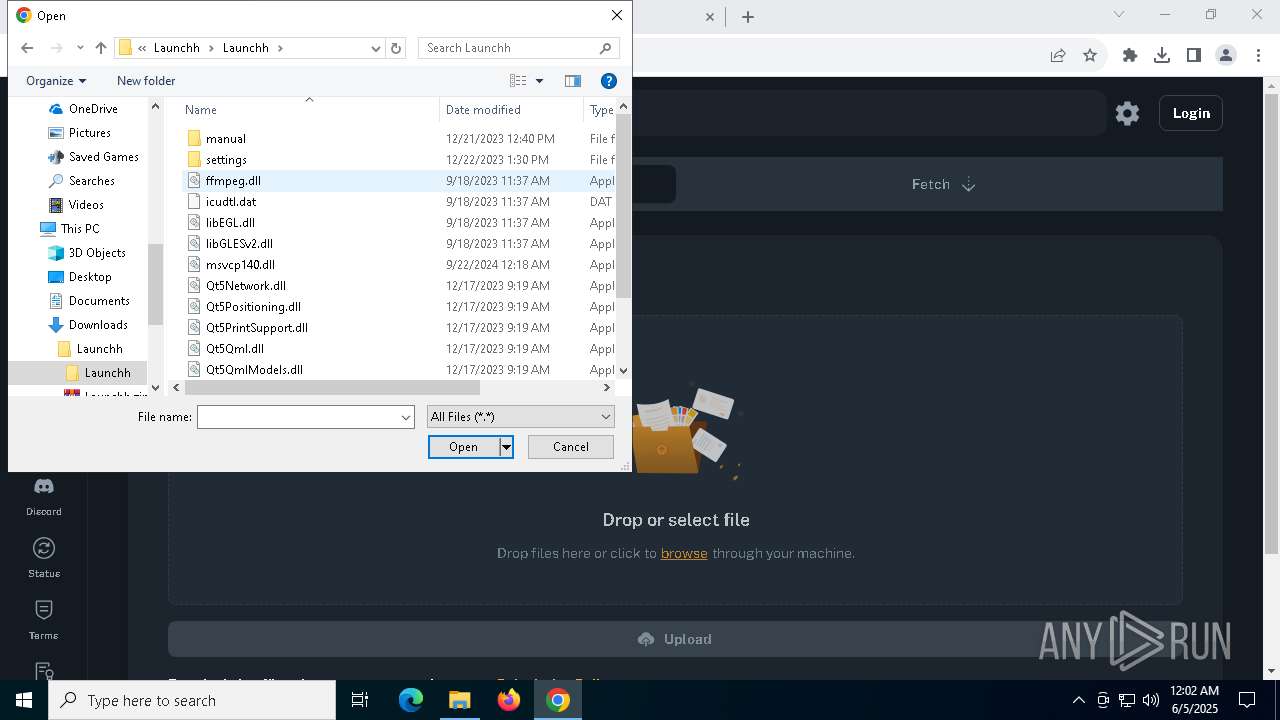This screenshot has width=1280, height=720.
Task: Select Desktop in the navigation tree
Action: click(x=90, y=277)
